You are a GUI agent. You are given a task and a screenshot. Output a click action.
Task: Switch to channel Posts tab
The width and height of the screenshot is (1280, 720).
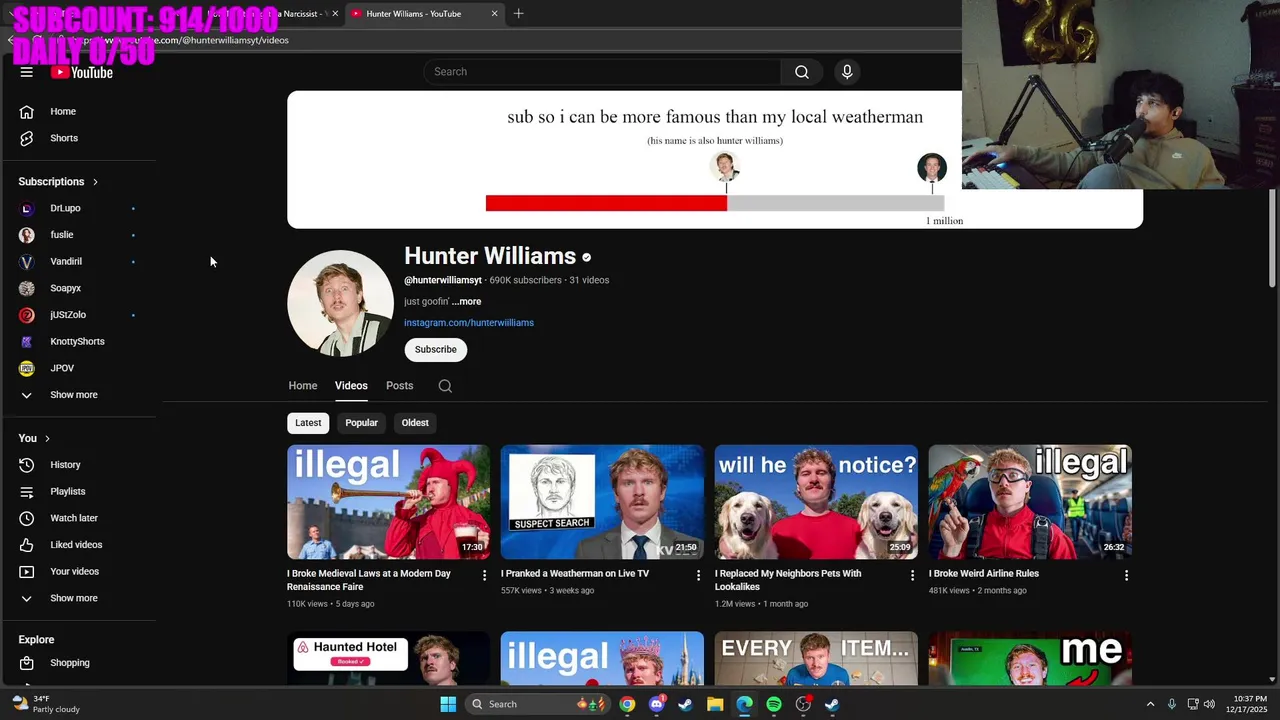[x=399, y=386]
